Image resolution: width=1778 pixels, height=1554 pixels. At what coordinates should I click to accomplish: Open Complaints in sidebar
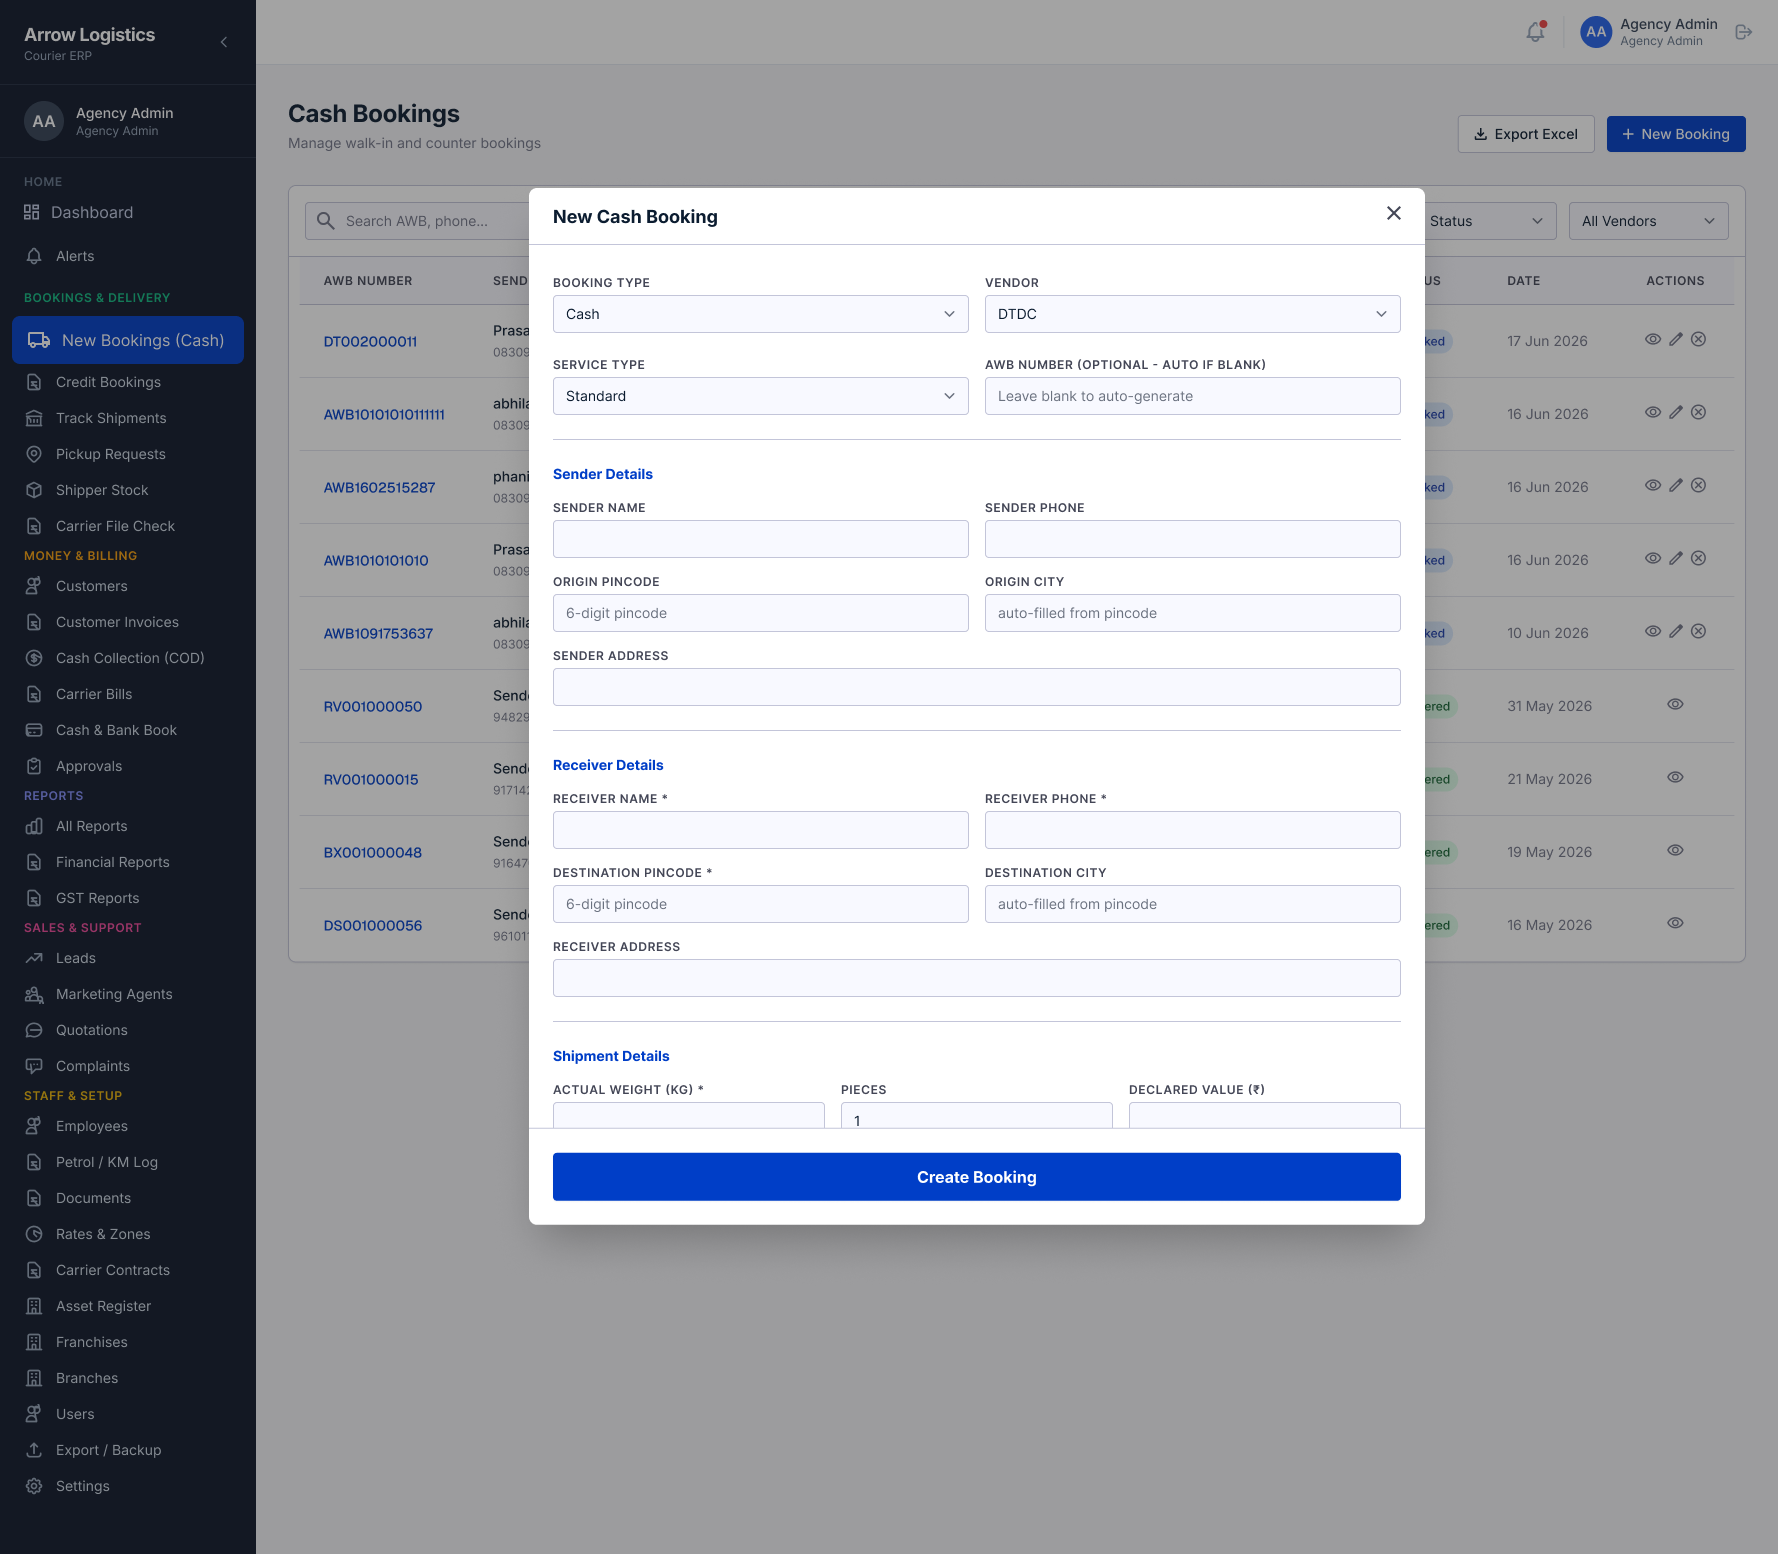coord(128,1066)
